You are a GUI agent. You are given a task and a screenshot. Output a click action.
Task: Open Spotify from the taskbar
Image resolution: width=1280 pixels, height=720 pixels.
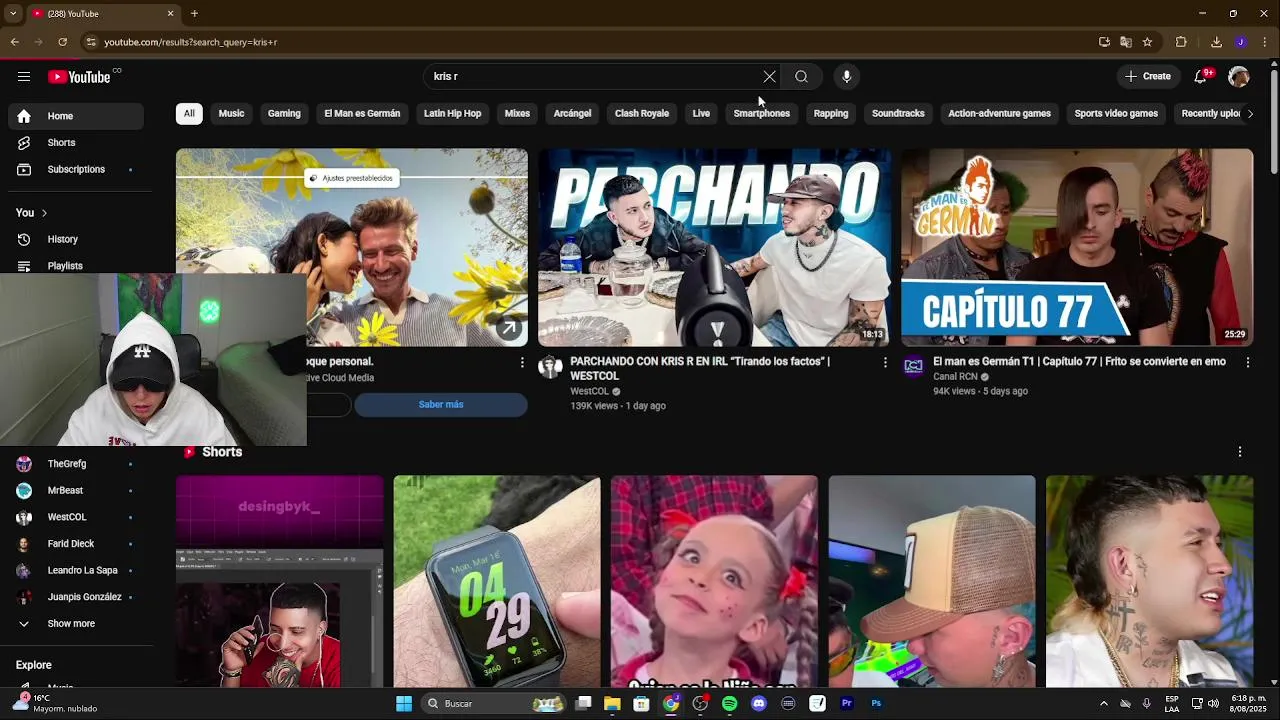point(729,704)
